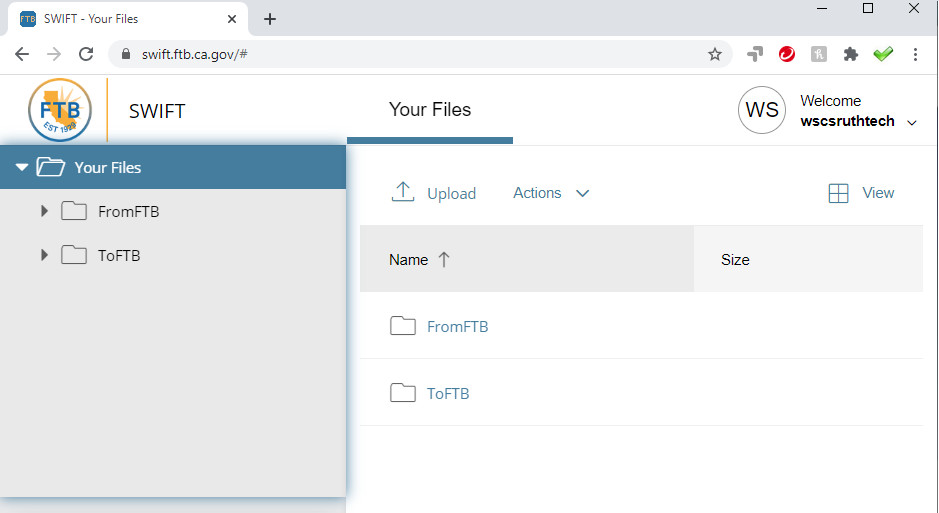
Task: View site security padlock info
Action: click(126, 54)
